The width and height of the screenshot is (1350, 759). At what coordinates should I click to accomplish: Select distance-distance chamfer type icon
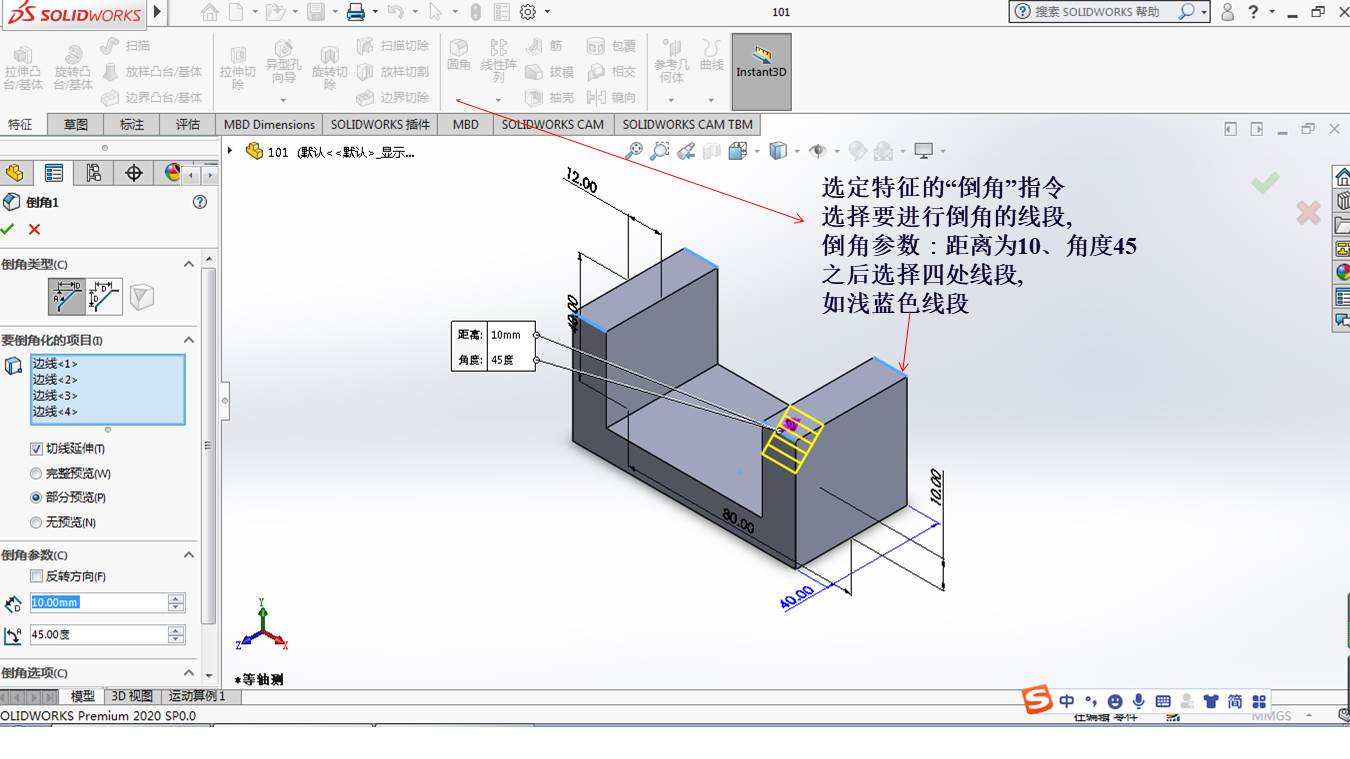coord(104,297)
